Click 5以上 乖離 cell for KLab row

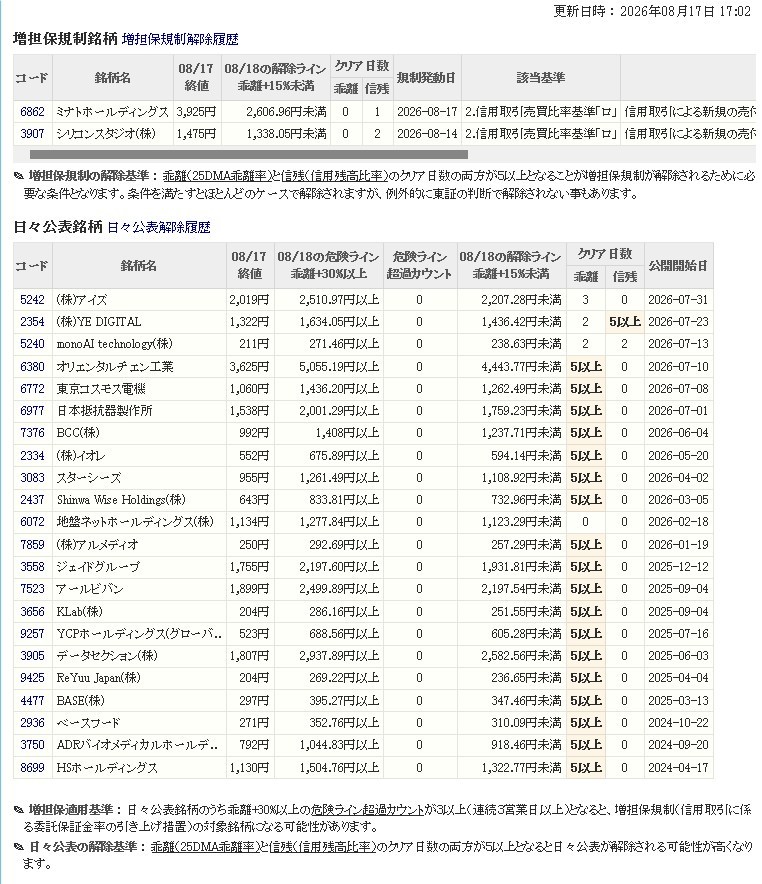[586, 611]
